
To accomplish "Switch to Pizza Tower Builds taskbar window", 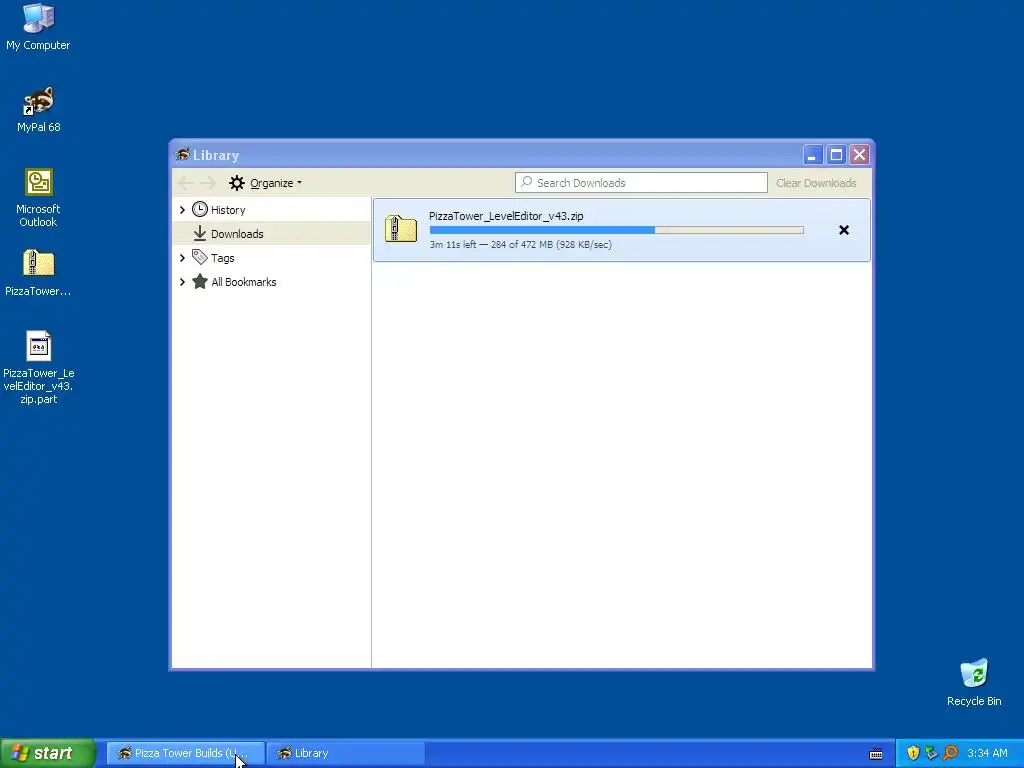I will point(185,753).
